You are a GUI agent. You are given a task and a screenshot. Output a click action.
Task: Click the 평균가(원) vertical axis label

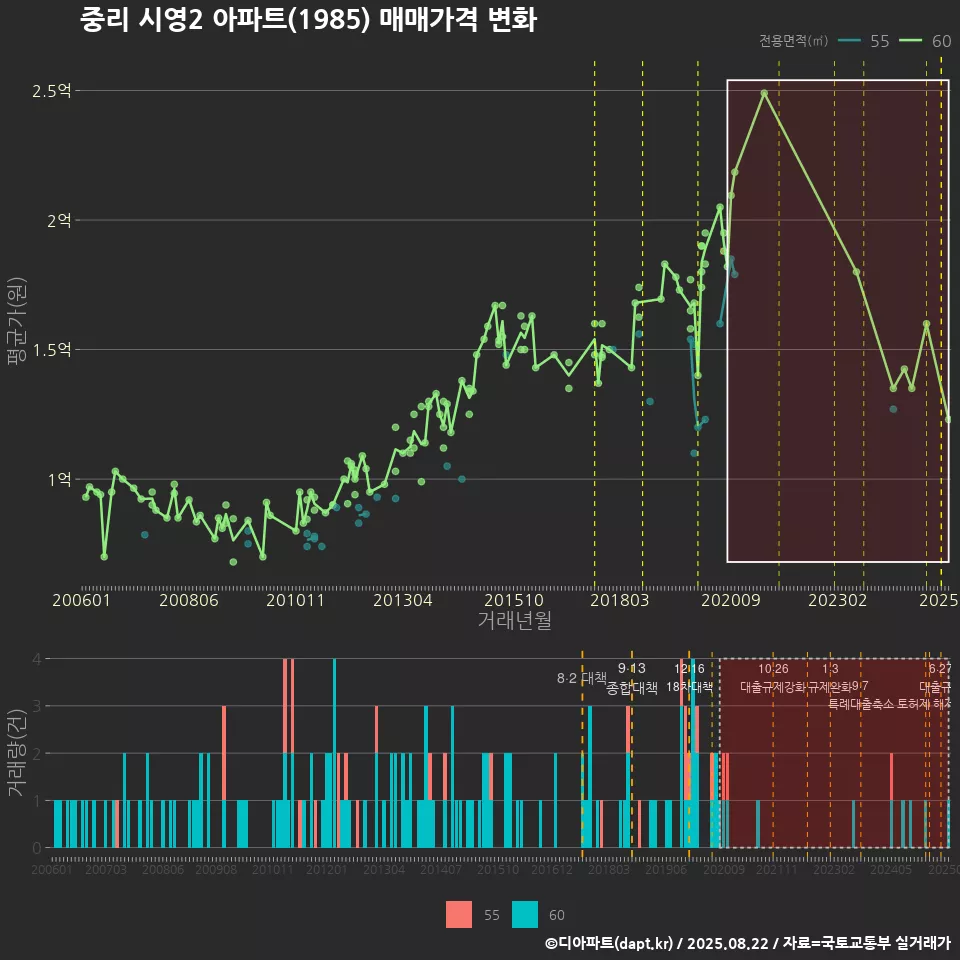[x=14, y=320]
